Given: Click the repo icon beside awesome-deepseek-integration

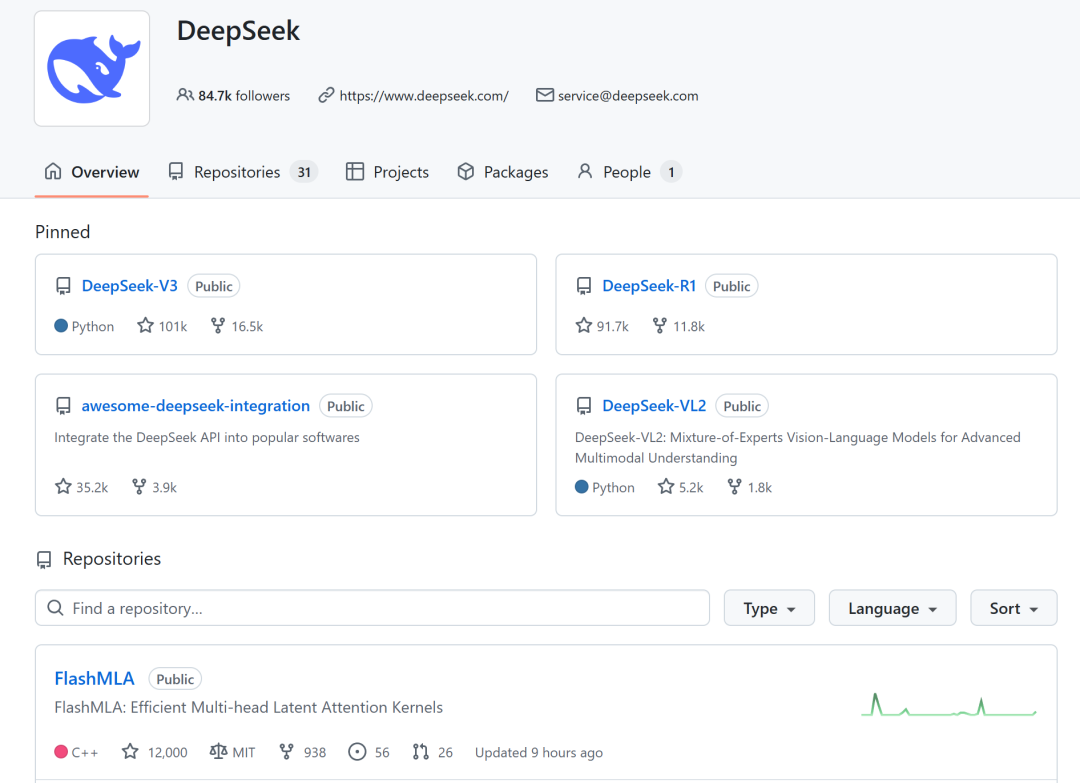Looking at the screenshot, I should click(x=63, y=406).
